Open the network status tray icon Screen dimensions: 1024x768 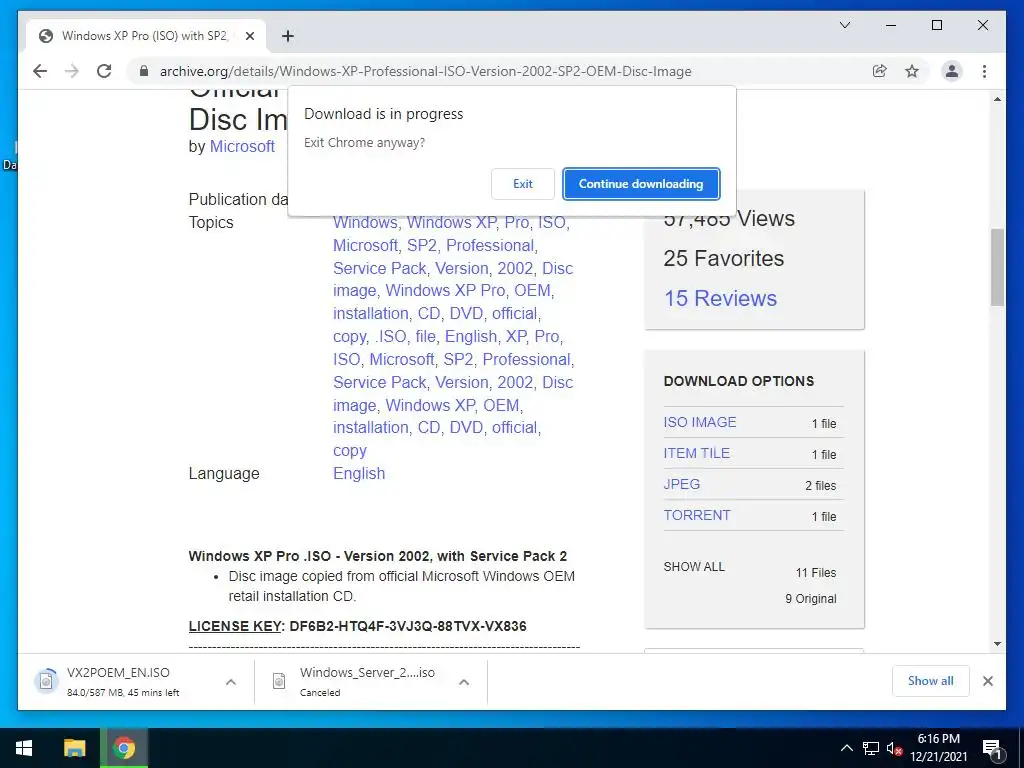pos(870,748)
